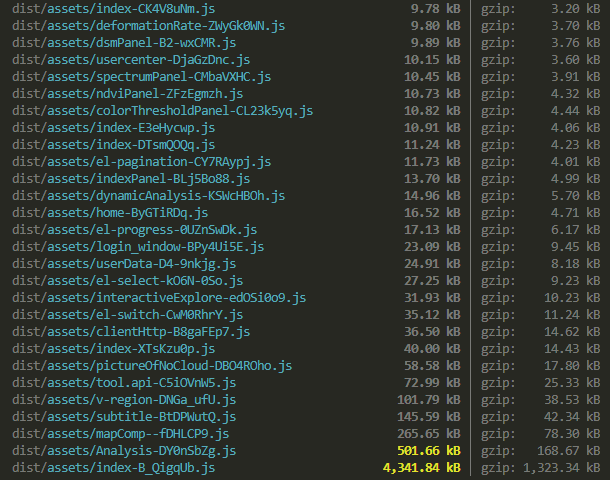610x480 pixels.
Task: Click the spectrumPanel-CMbaVXHC.js path
Action: click(x=137, y=76)
